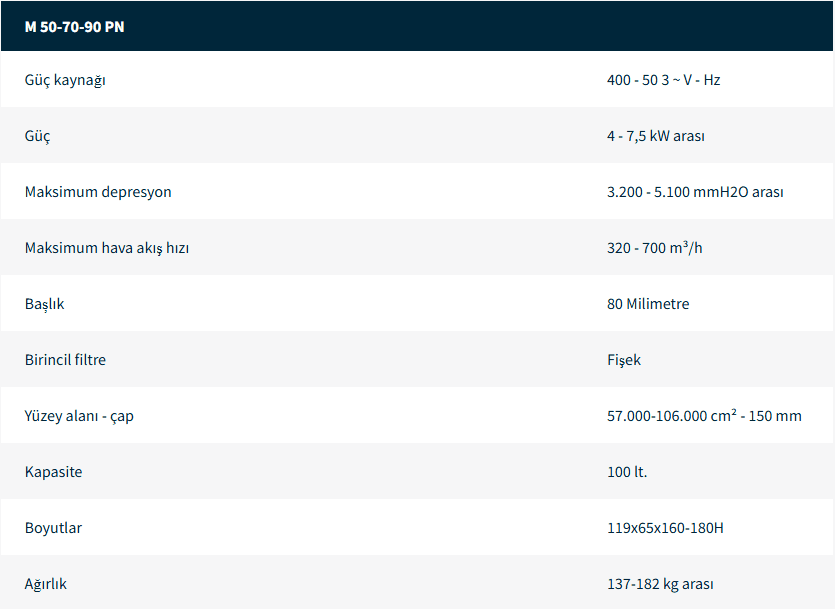Click the 320 - 700 m³/h value
835x609 pixels.
(x=654, y=248)
